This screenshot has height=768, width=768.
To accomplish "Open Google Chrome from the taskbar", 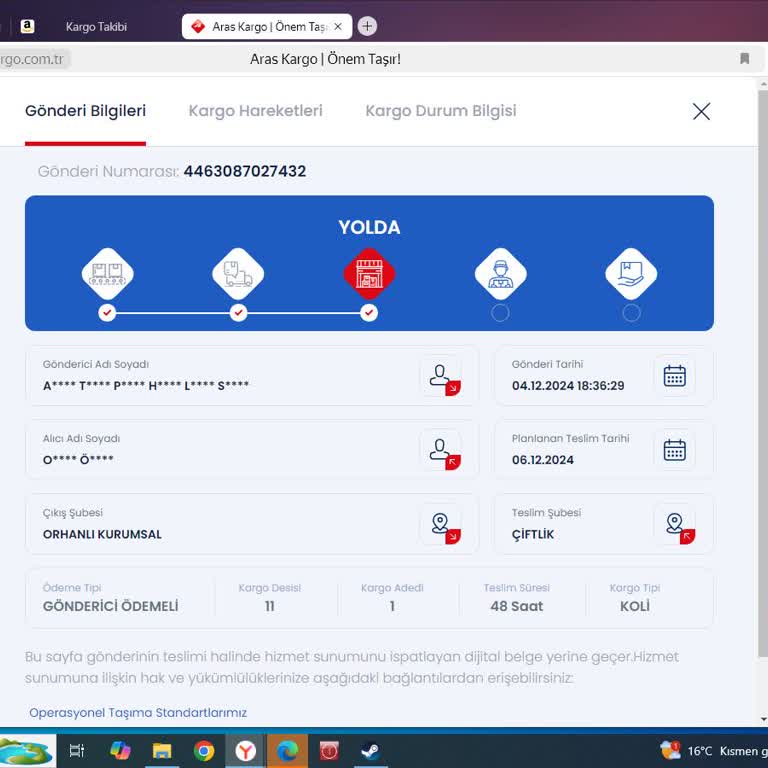I will (x=204, y=751).
